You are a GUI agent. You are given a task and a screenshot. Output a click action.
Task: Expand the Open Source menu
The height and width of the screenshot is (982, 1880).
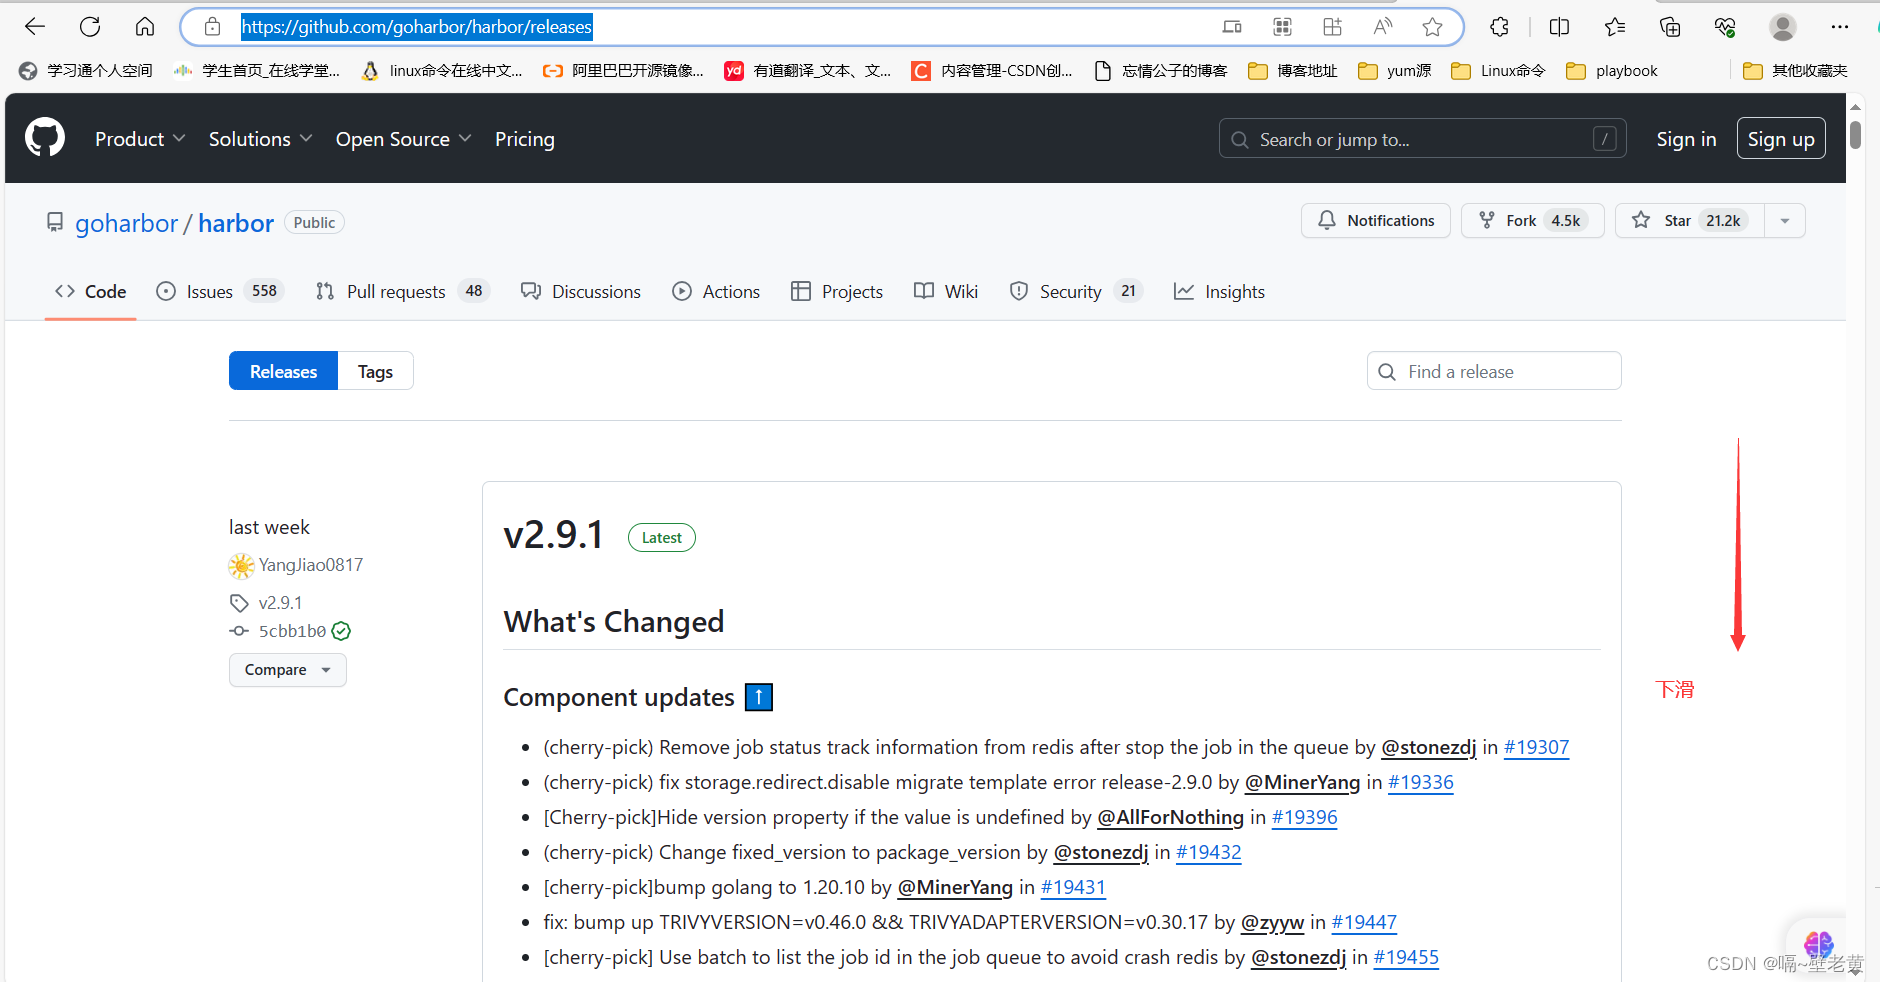pyautogui.click(x=403, y=139)
